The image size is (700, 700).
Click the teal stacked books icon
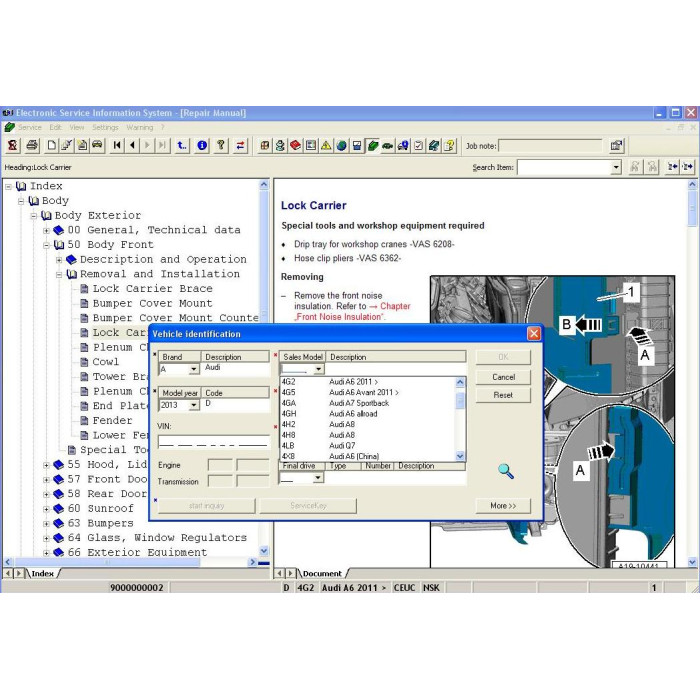point(434,146)
